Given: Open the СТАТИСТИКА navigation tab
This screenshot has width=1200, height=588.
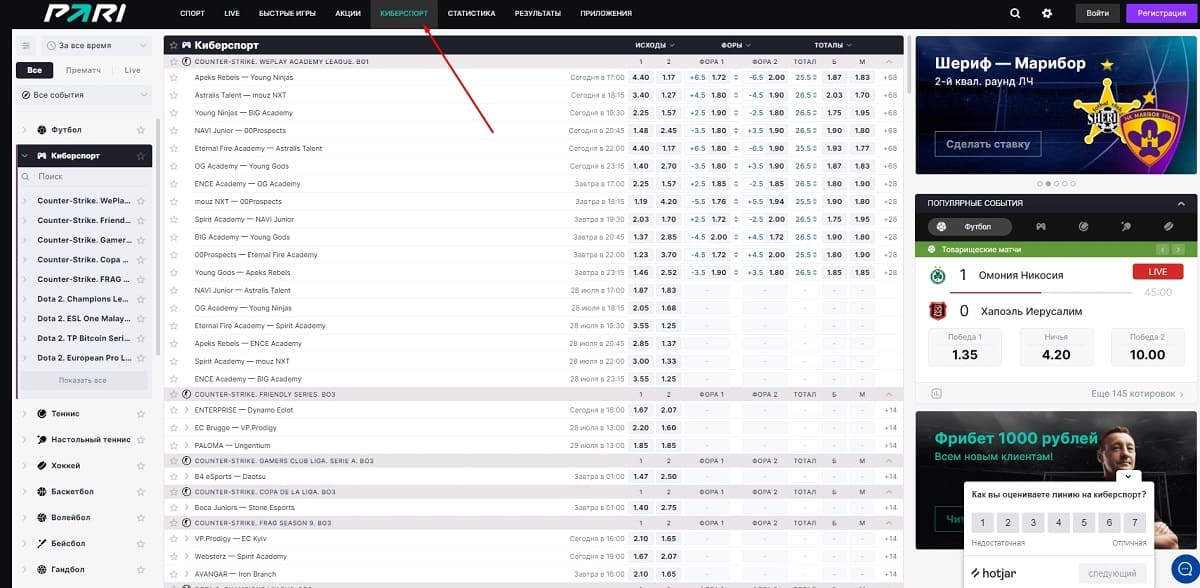Looking at the screenshot, I should (471, 13).
